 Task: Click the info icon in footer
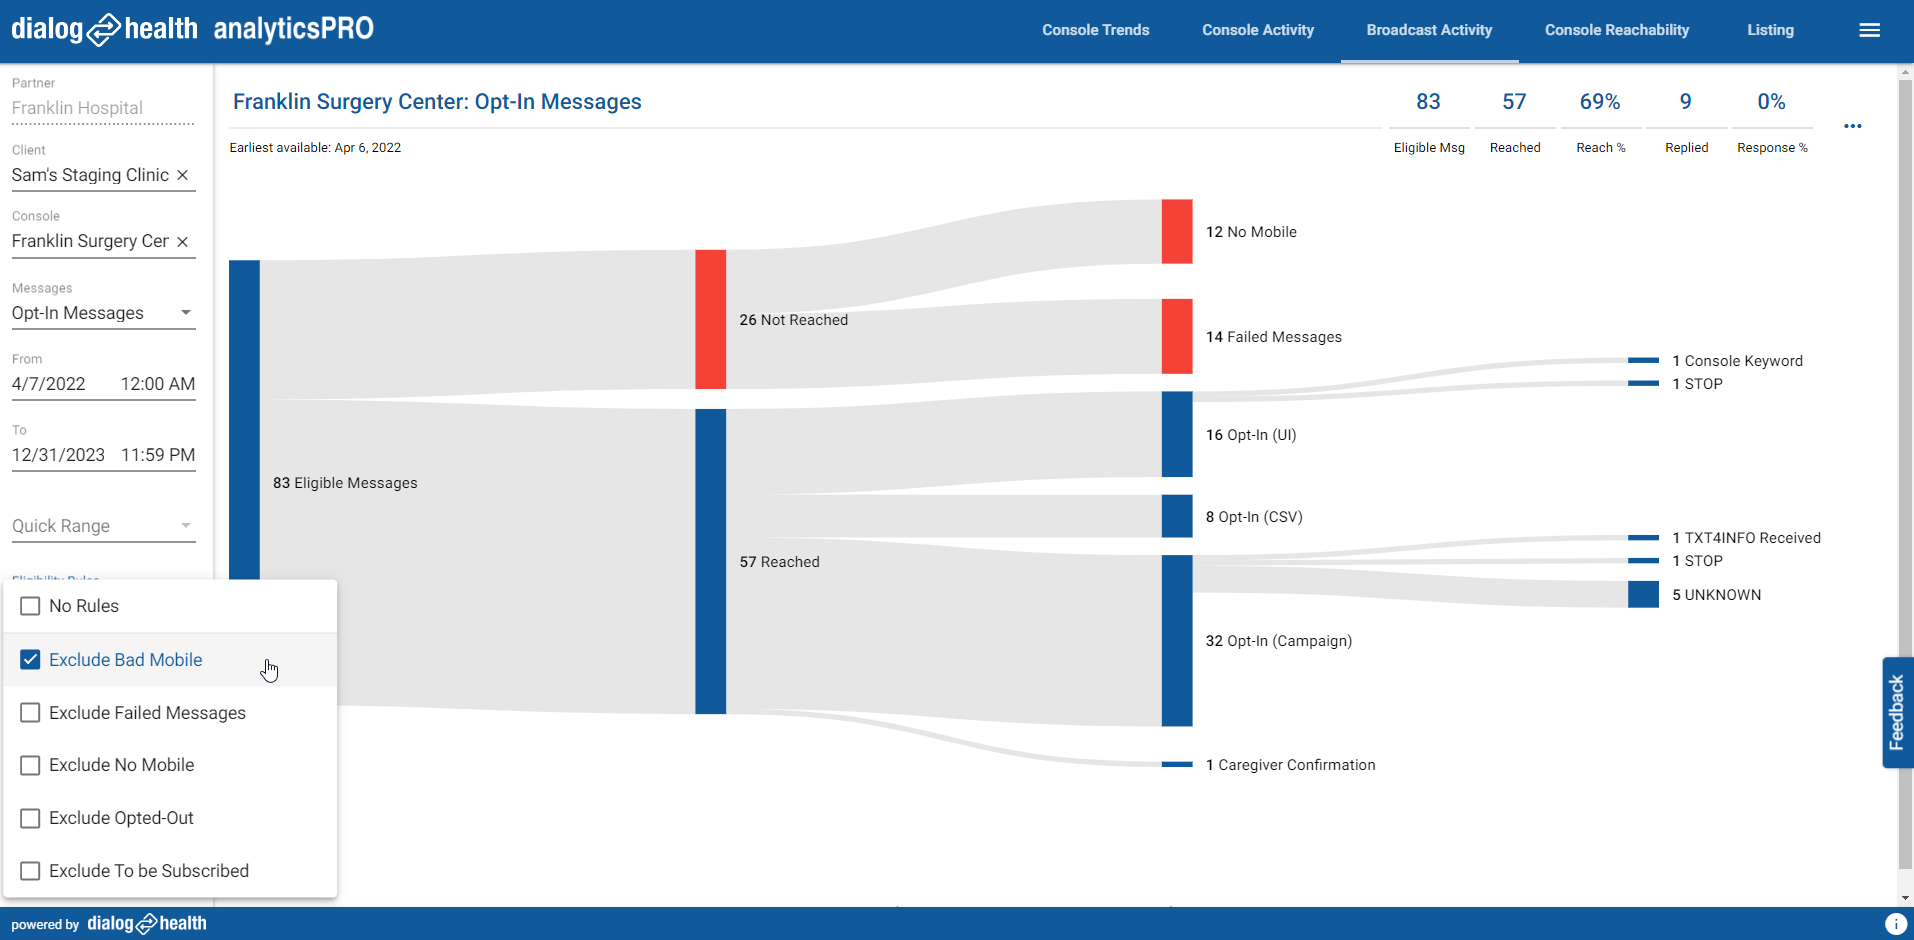1895,924
